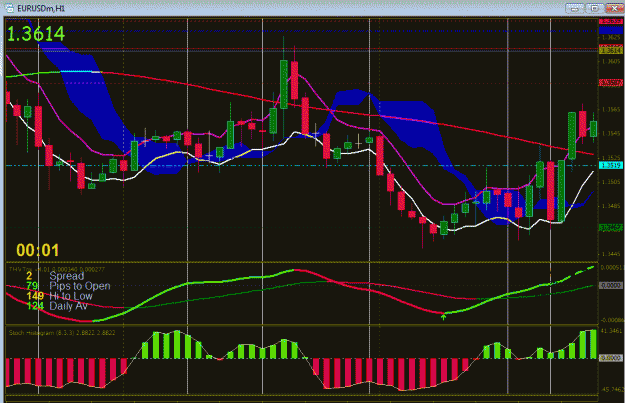Click 1.3605 on the price axis

point(611,61)
